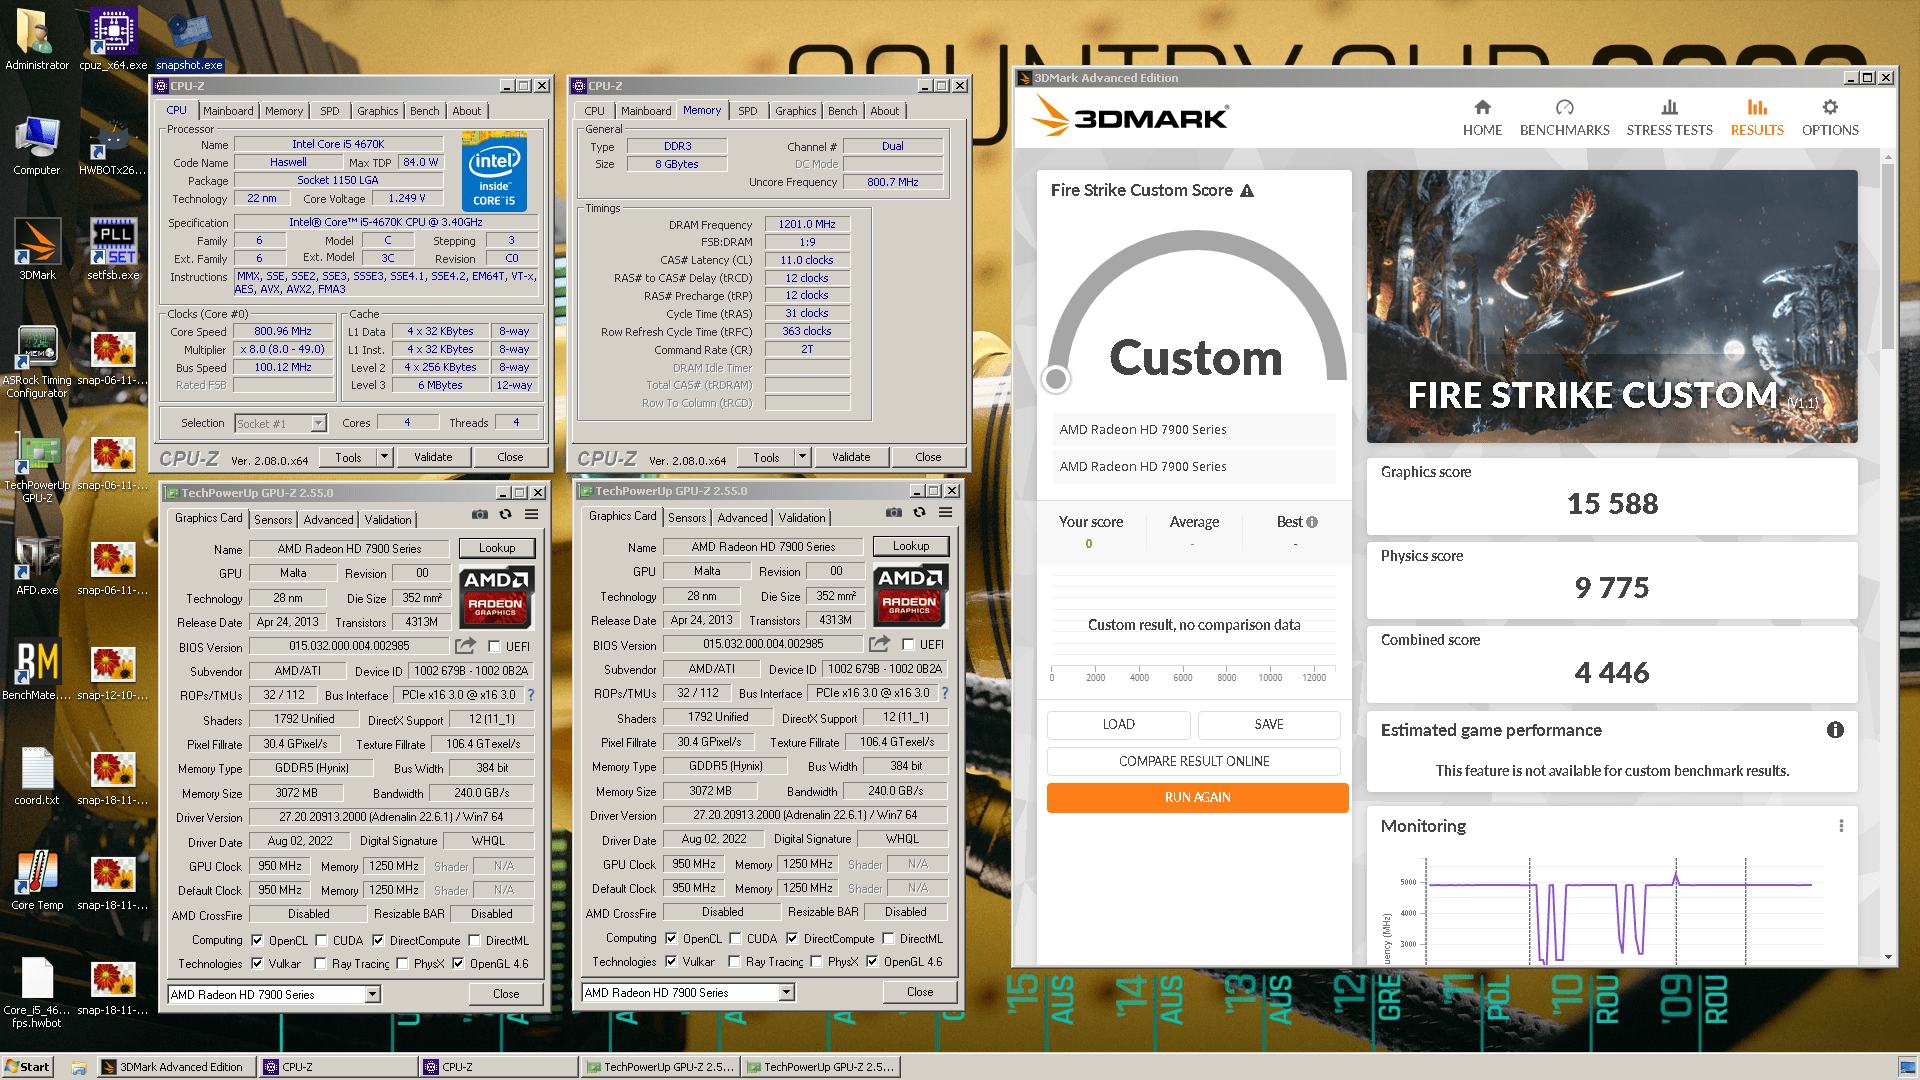
Task: Take screenshot with camera icon in left GPU-Z
Action: [x=480, y=514]
